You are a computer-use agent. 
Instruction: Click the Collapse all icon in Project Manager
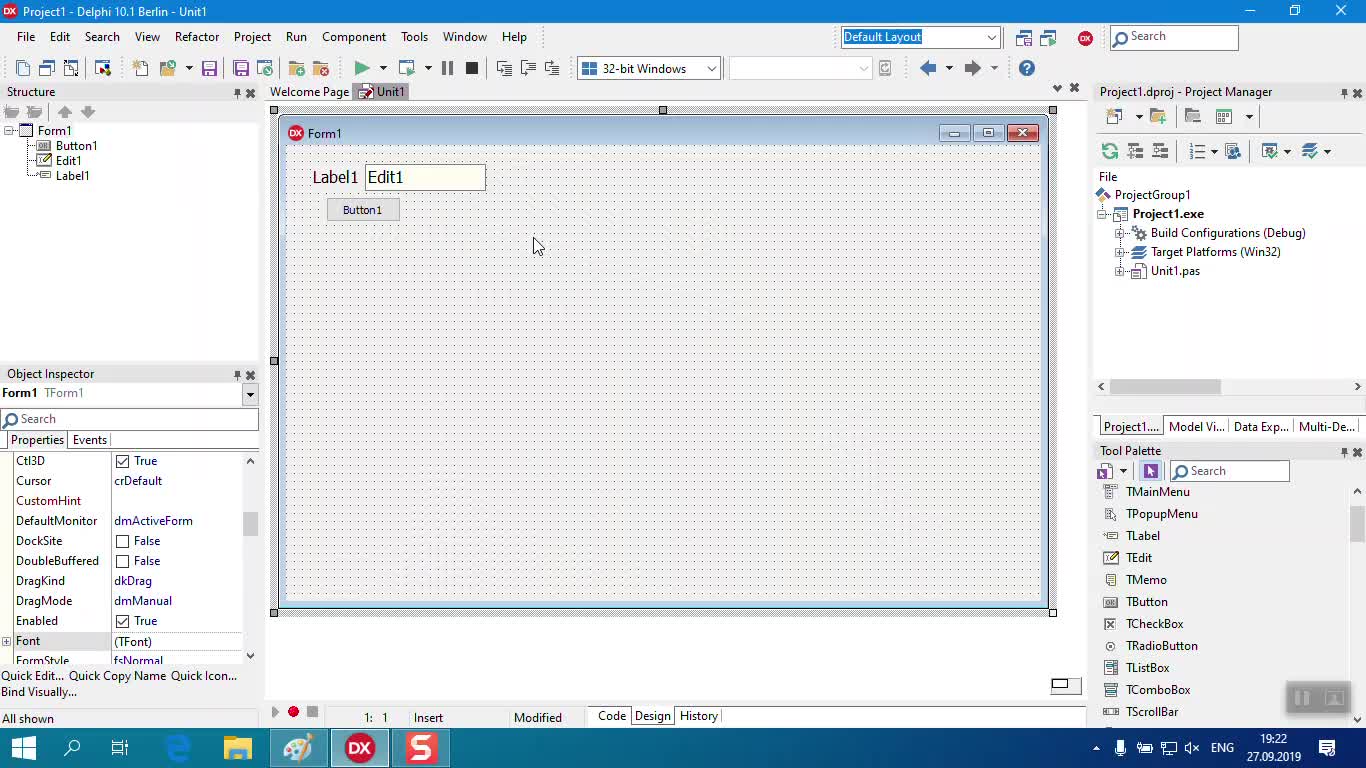[1160, 151]
